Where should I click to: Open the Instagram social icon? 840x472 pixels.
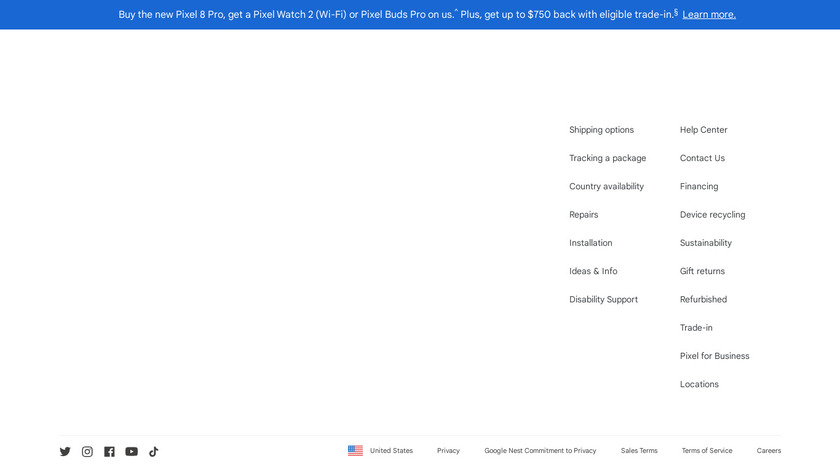(x=87, y=451)
